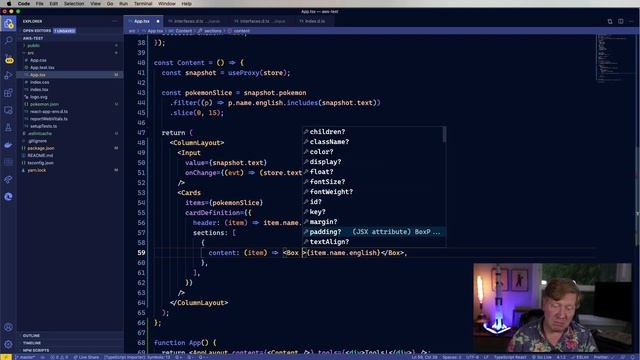Open the Go menu
Image resolution: width=640 pixels, height=360 pixels.
[x=110, y=3]
